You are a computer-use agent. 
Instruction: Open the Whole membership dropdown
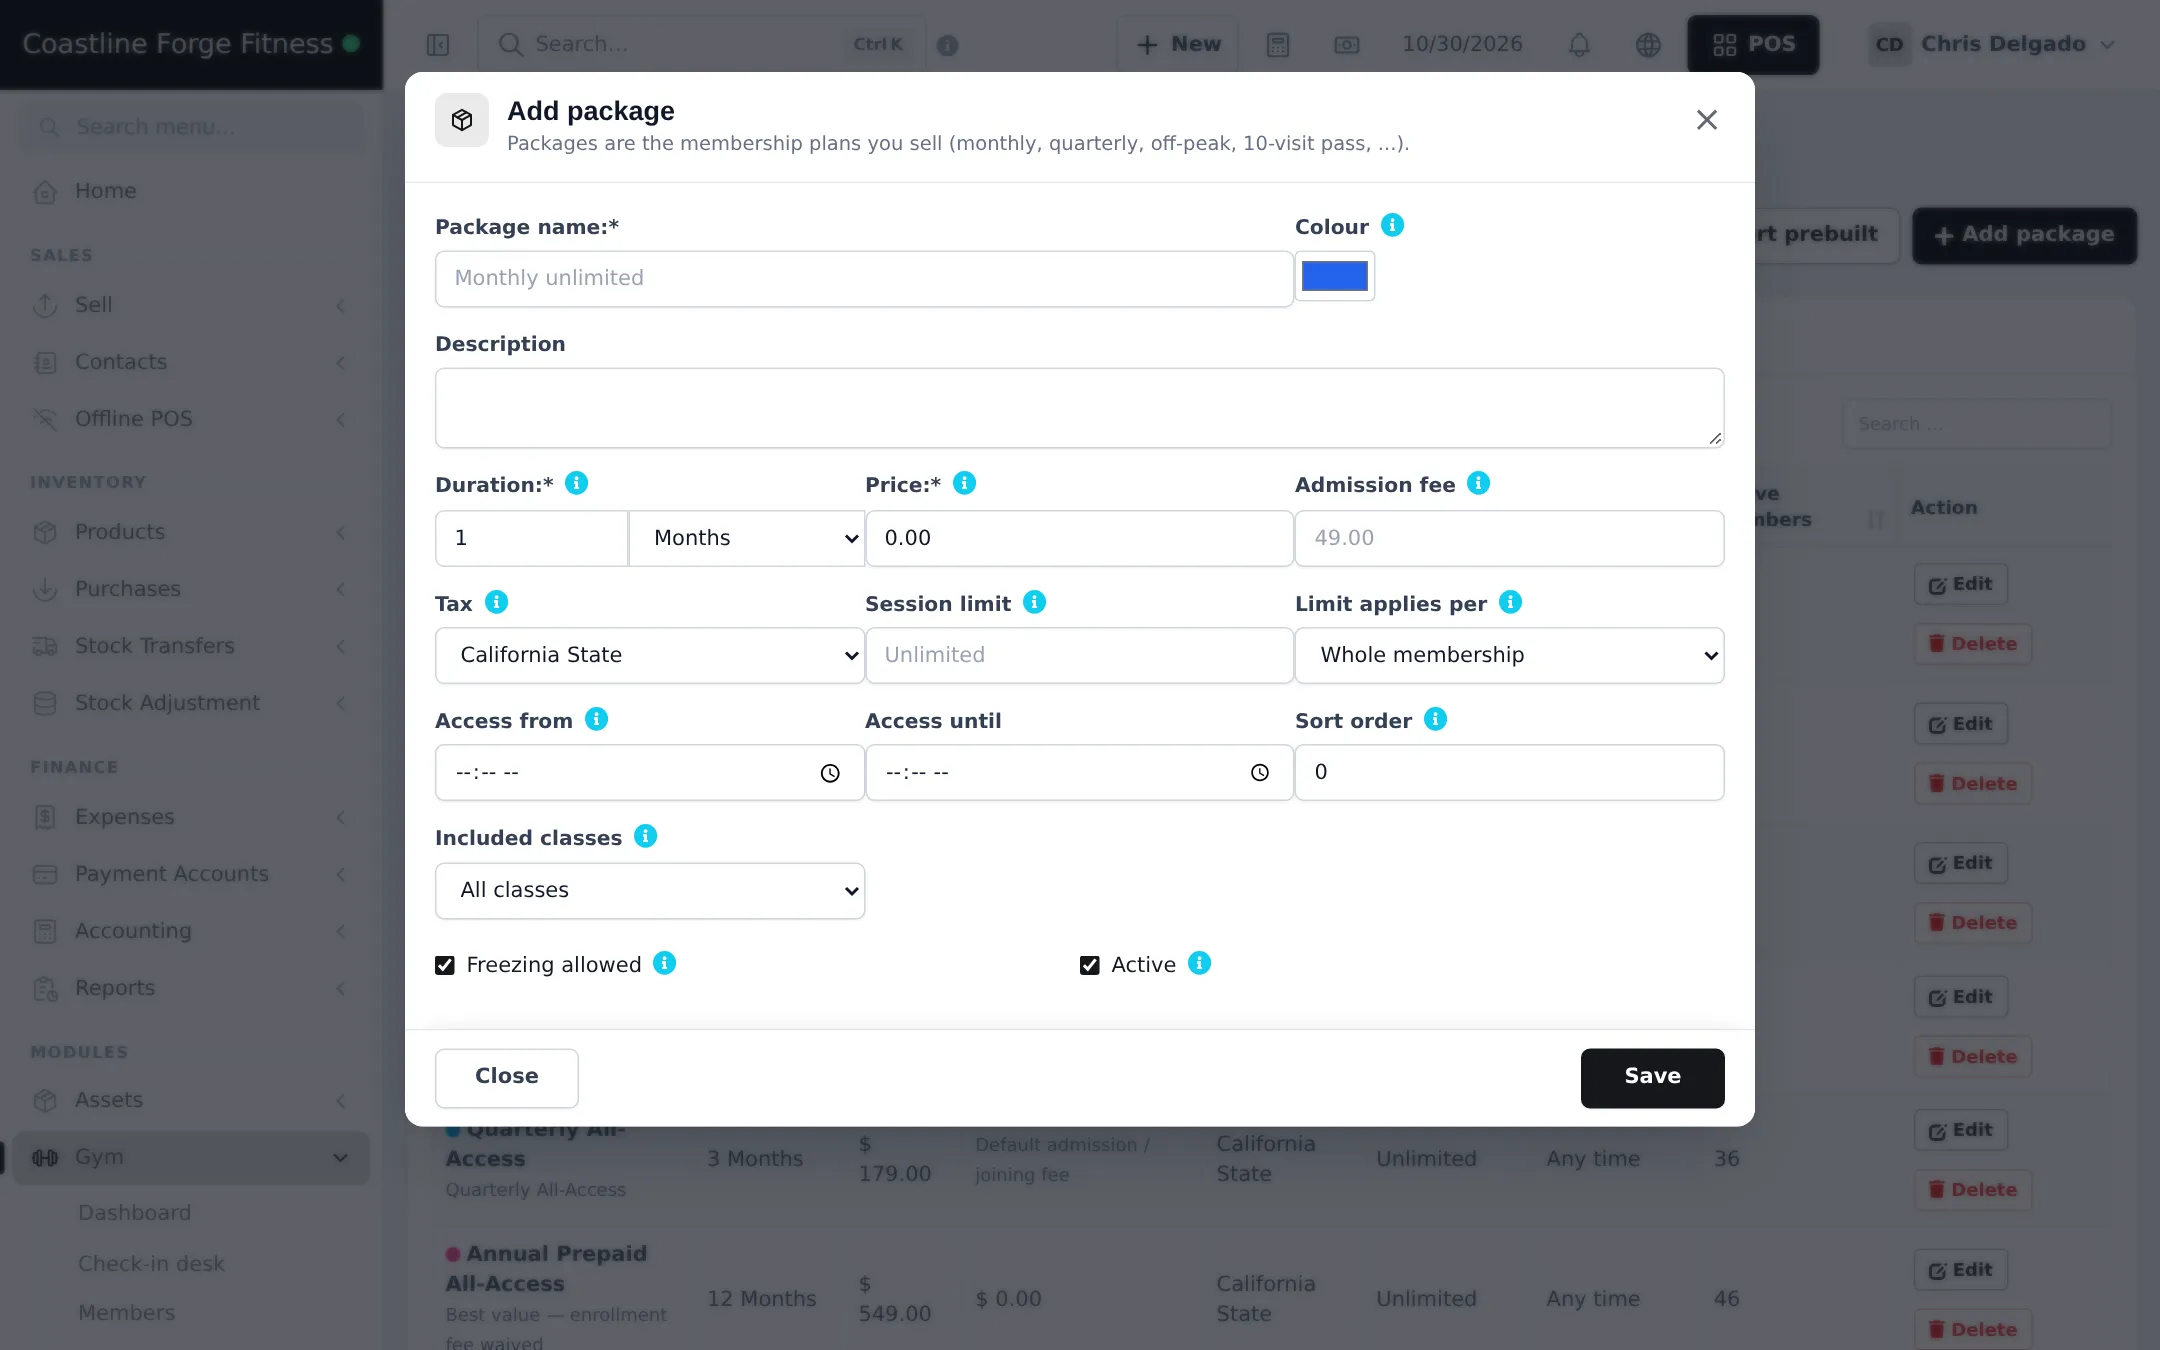(1509, 655)
